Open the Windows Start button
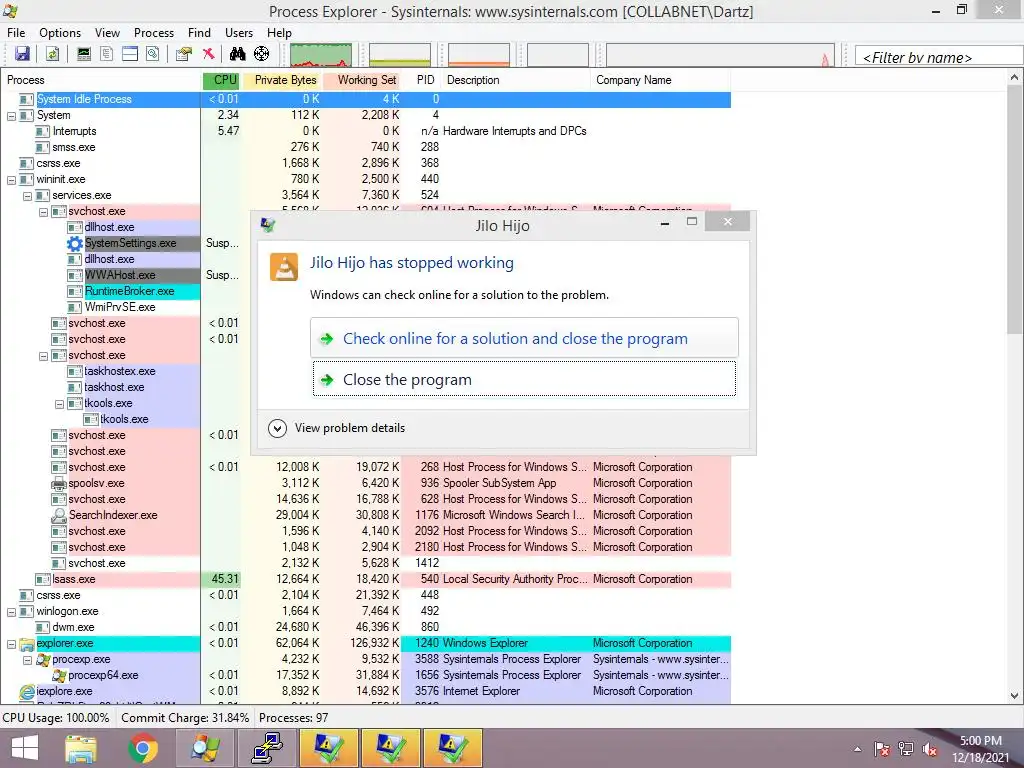Viewport: 1024px width, 768px height. [25, 748]
